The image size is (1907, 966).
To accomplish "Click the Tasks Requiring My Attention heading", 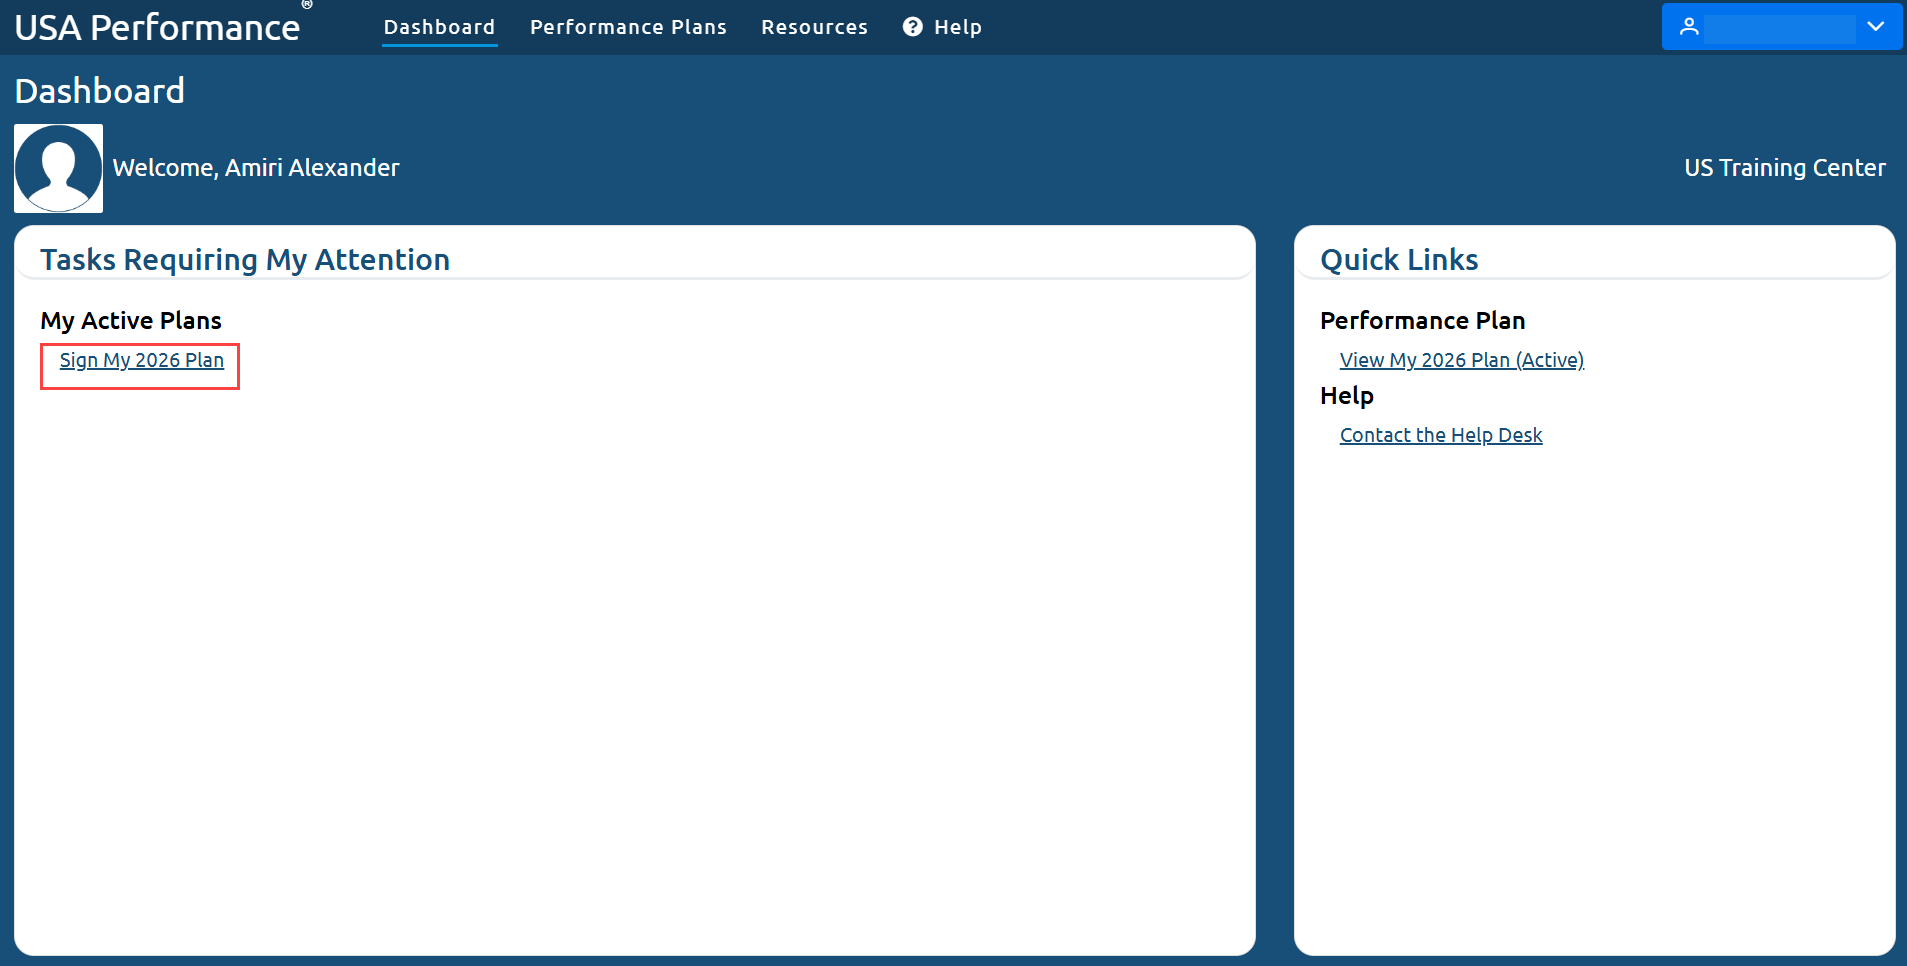I will [245, 260].
